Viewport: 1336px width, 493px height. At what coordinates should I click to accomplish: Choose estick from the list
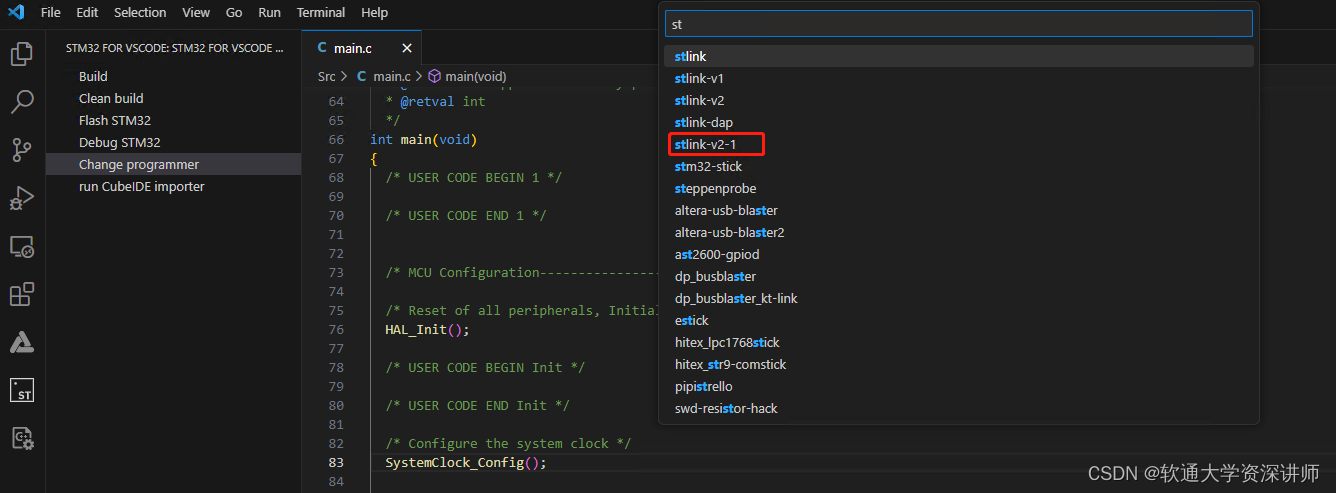(x=959, y=320)
